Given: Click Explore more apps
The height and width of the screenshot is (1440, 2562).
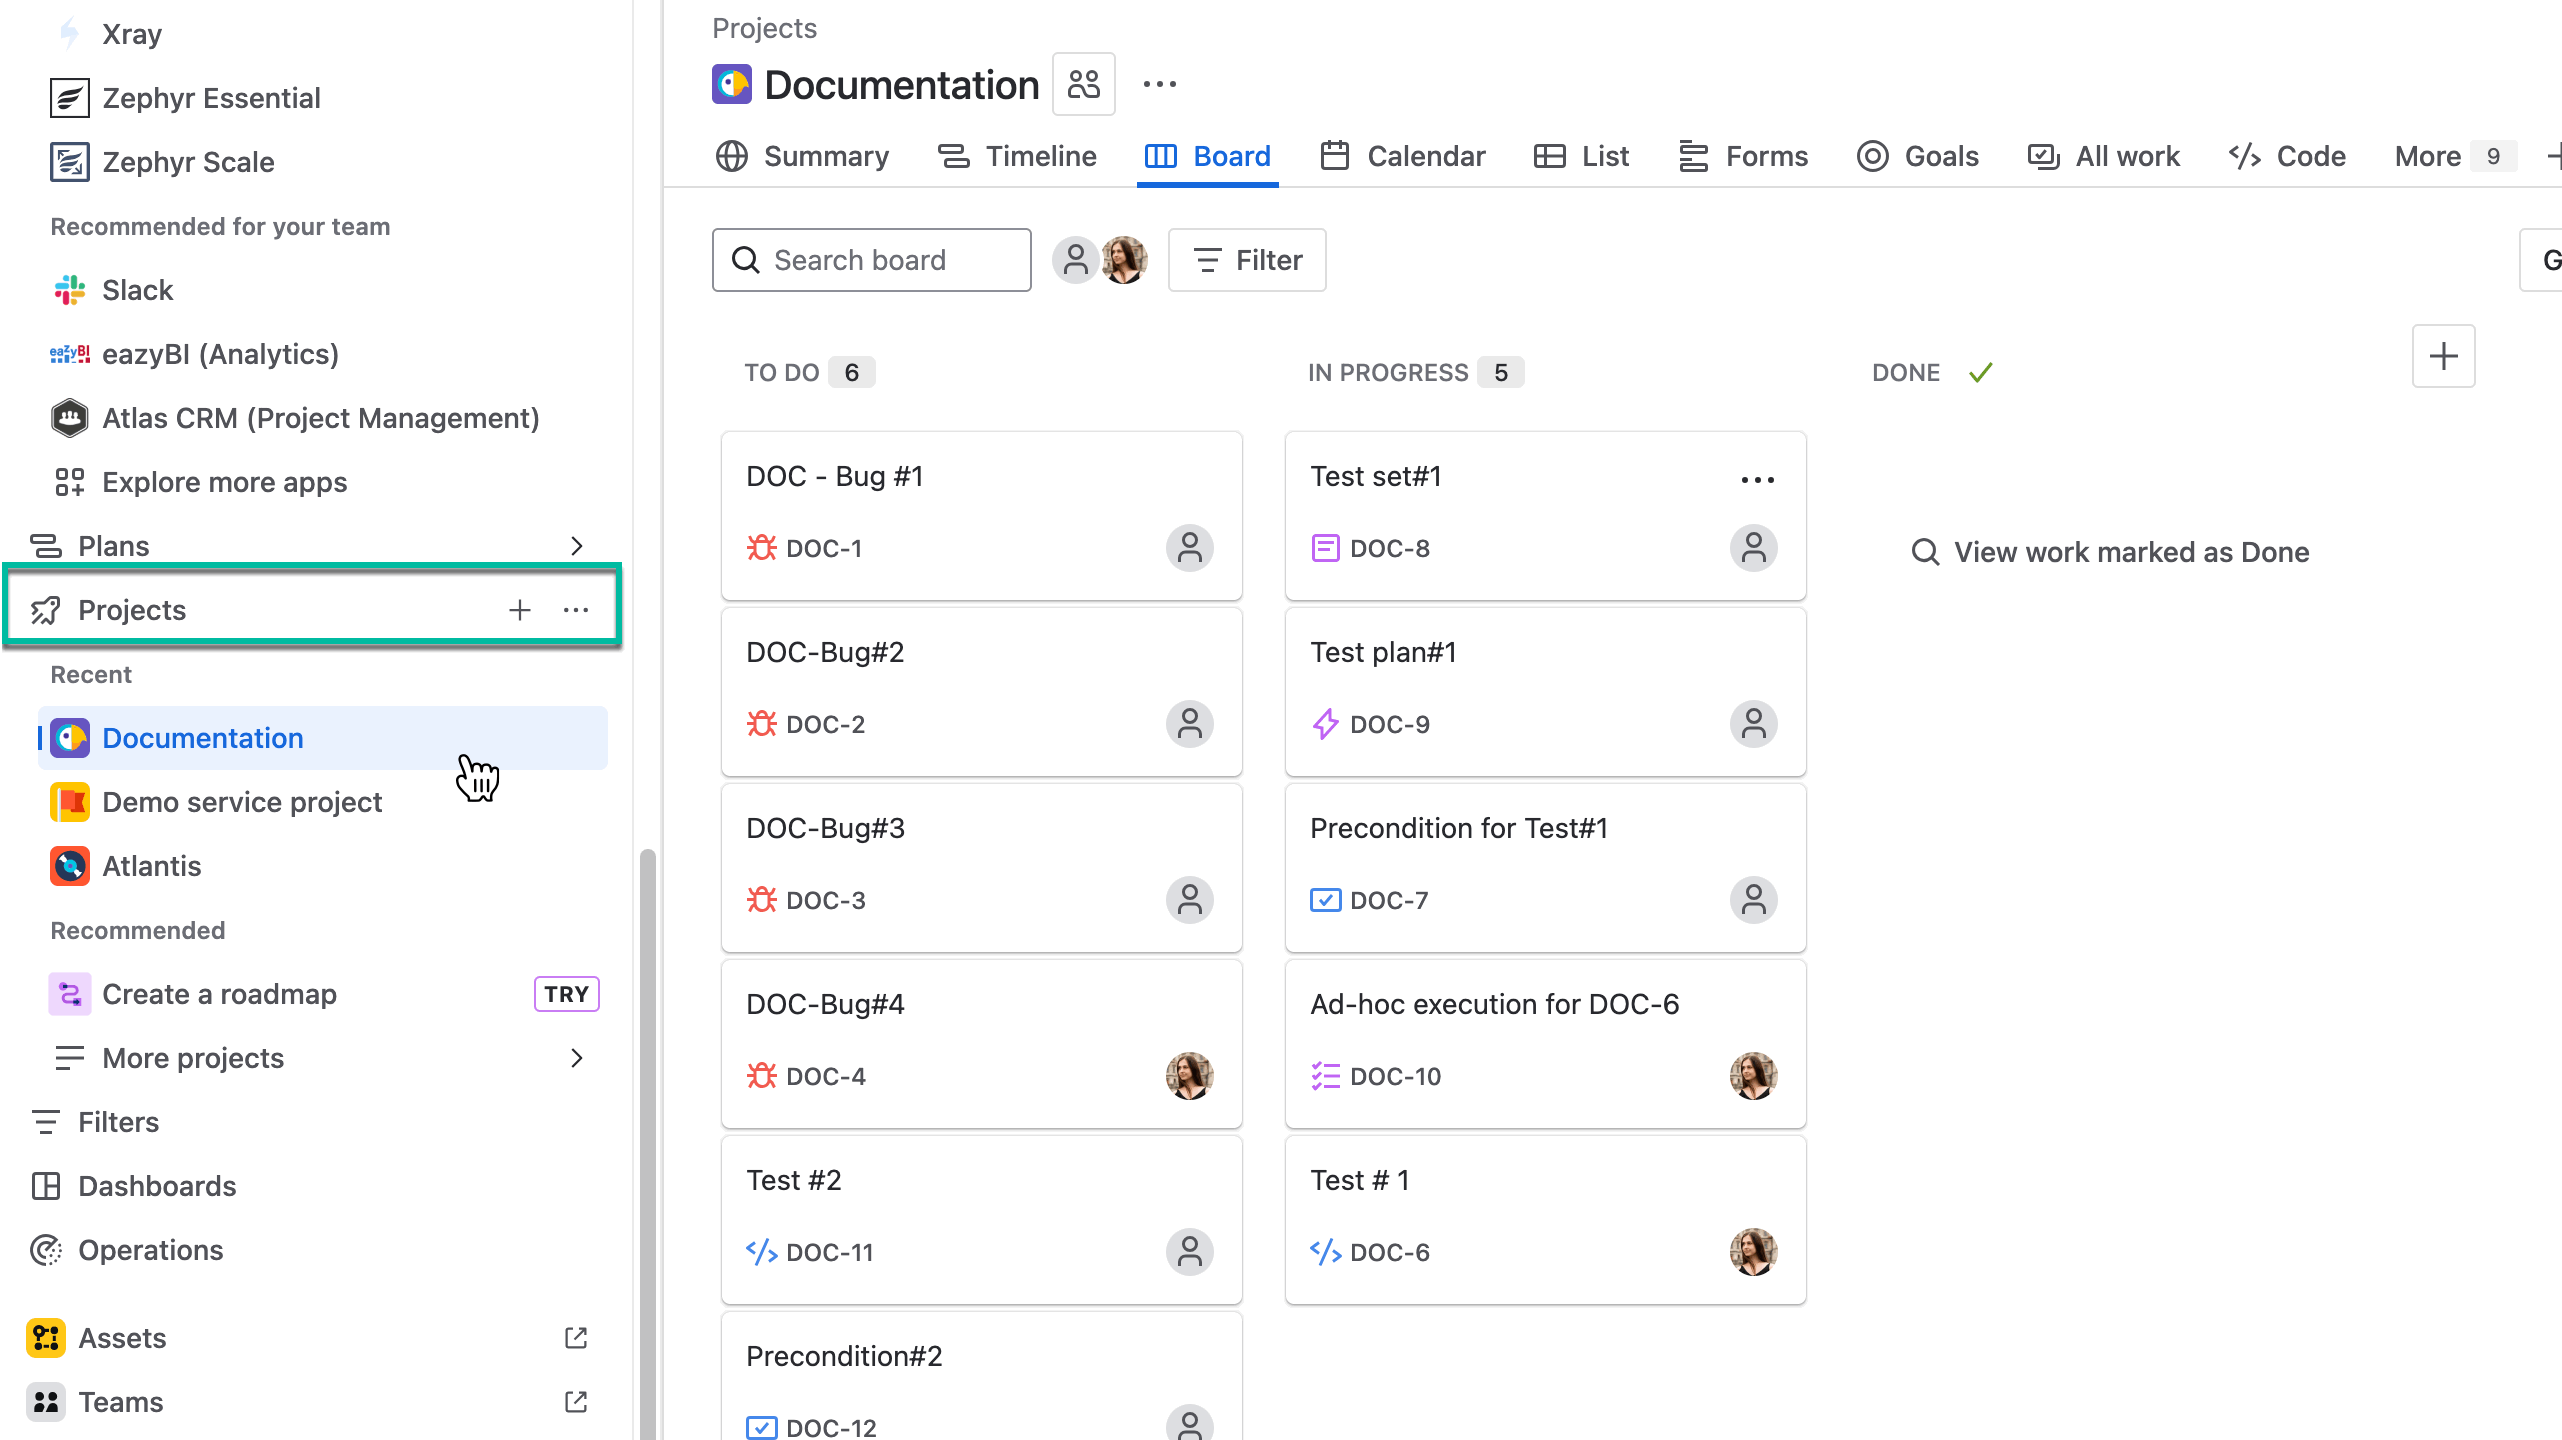Looking at the screenshot, I should point(223,482).
